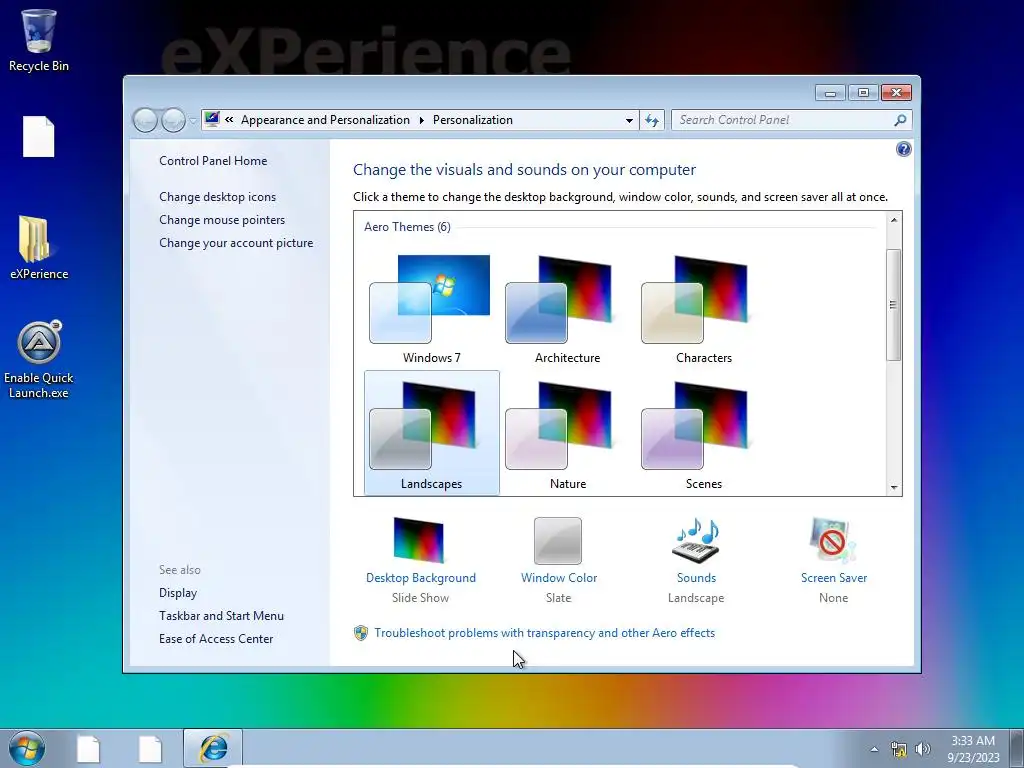
Task: Open Troubleshoot problems with transparency link
Action: coord(545,633)
